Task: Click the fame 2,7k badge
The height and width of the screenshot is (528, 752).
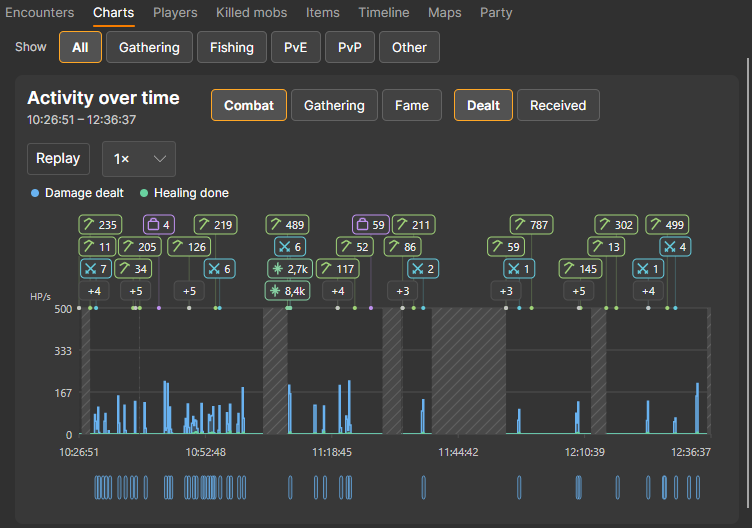Action: click(x=290, y=269)
